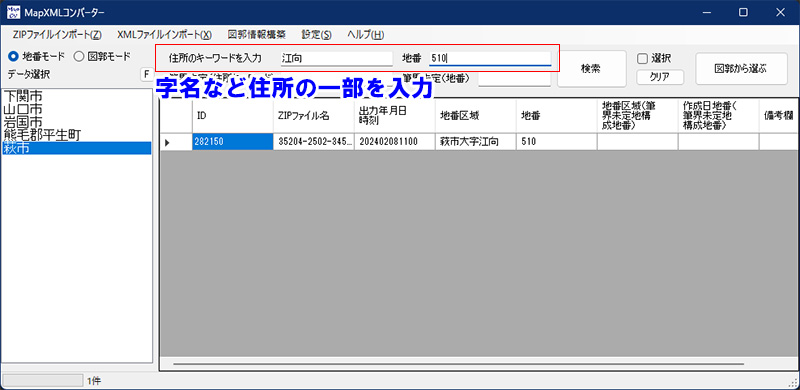The height and width of the screenshot is (390, 800).
Task: Click the 地番 column header in the table
Action: (x=556, y=117)
